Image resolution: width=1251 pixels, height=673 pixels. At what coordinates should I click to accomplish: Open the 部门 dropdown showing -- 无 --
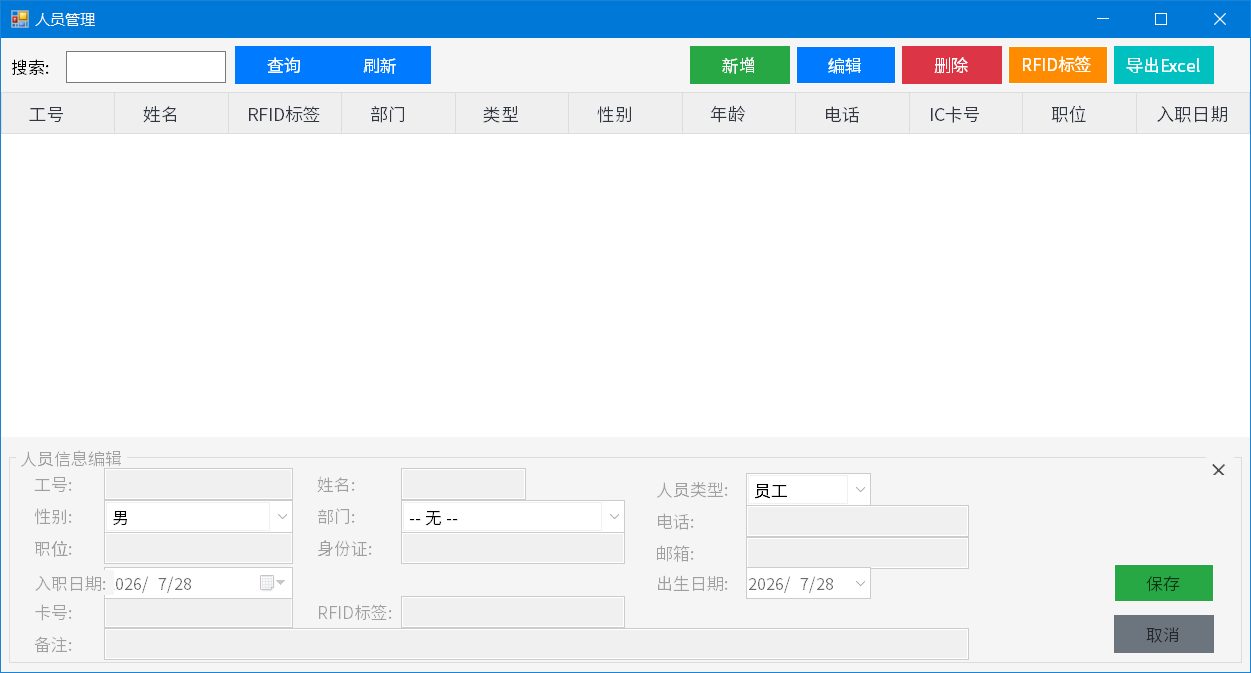(512, 518)
